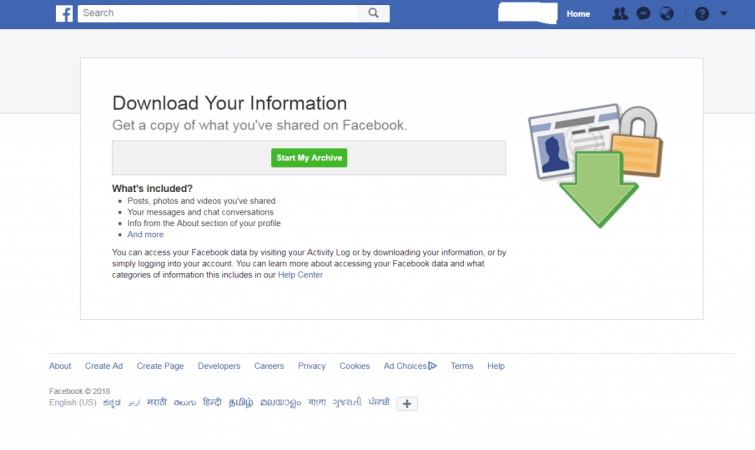Click the 'What's included?' heading
The height and width of the screenshot is (450, 755).
point(152,188)
